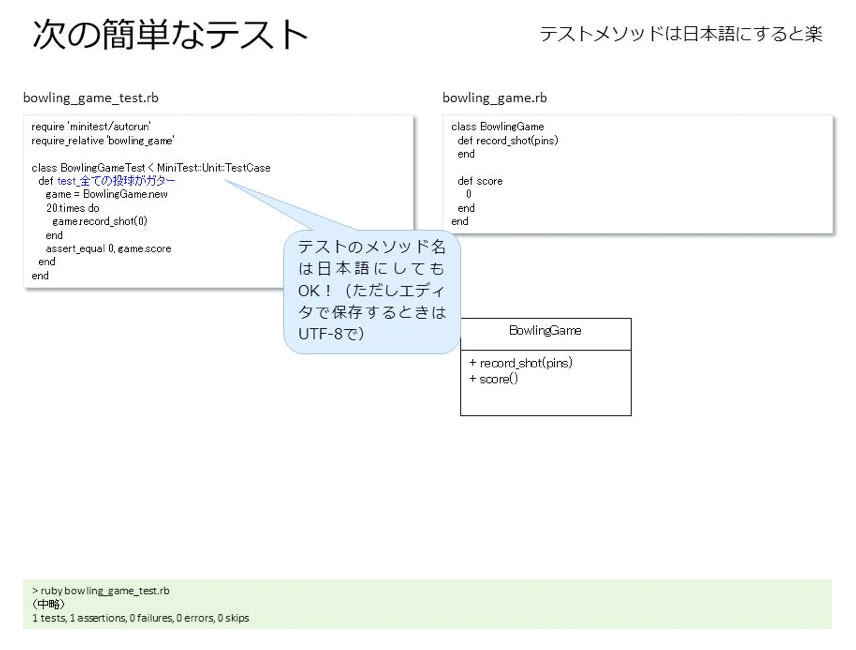
Task: Click the 20.times do line
Action: click(73, 208)
